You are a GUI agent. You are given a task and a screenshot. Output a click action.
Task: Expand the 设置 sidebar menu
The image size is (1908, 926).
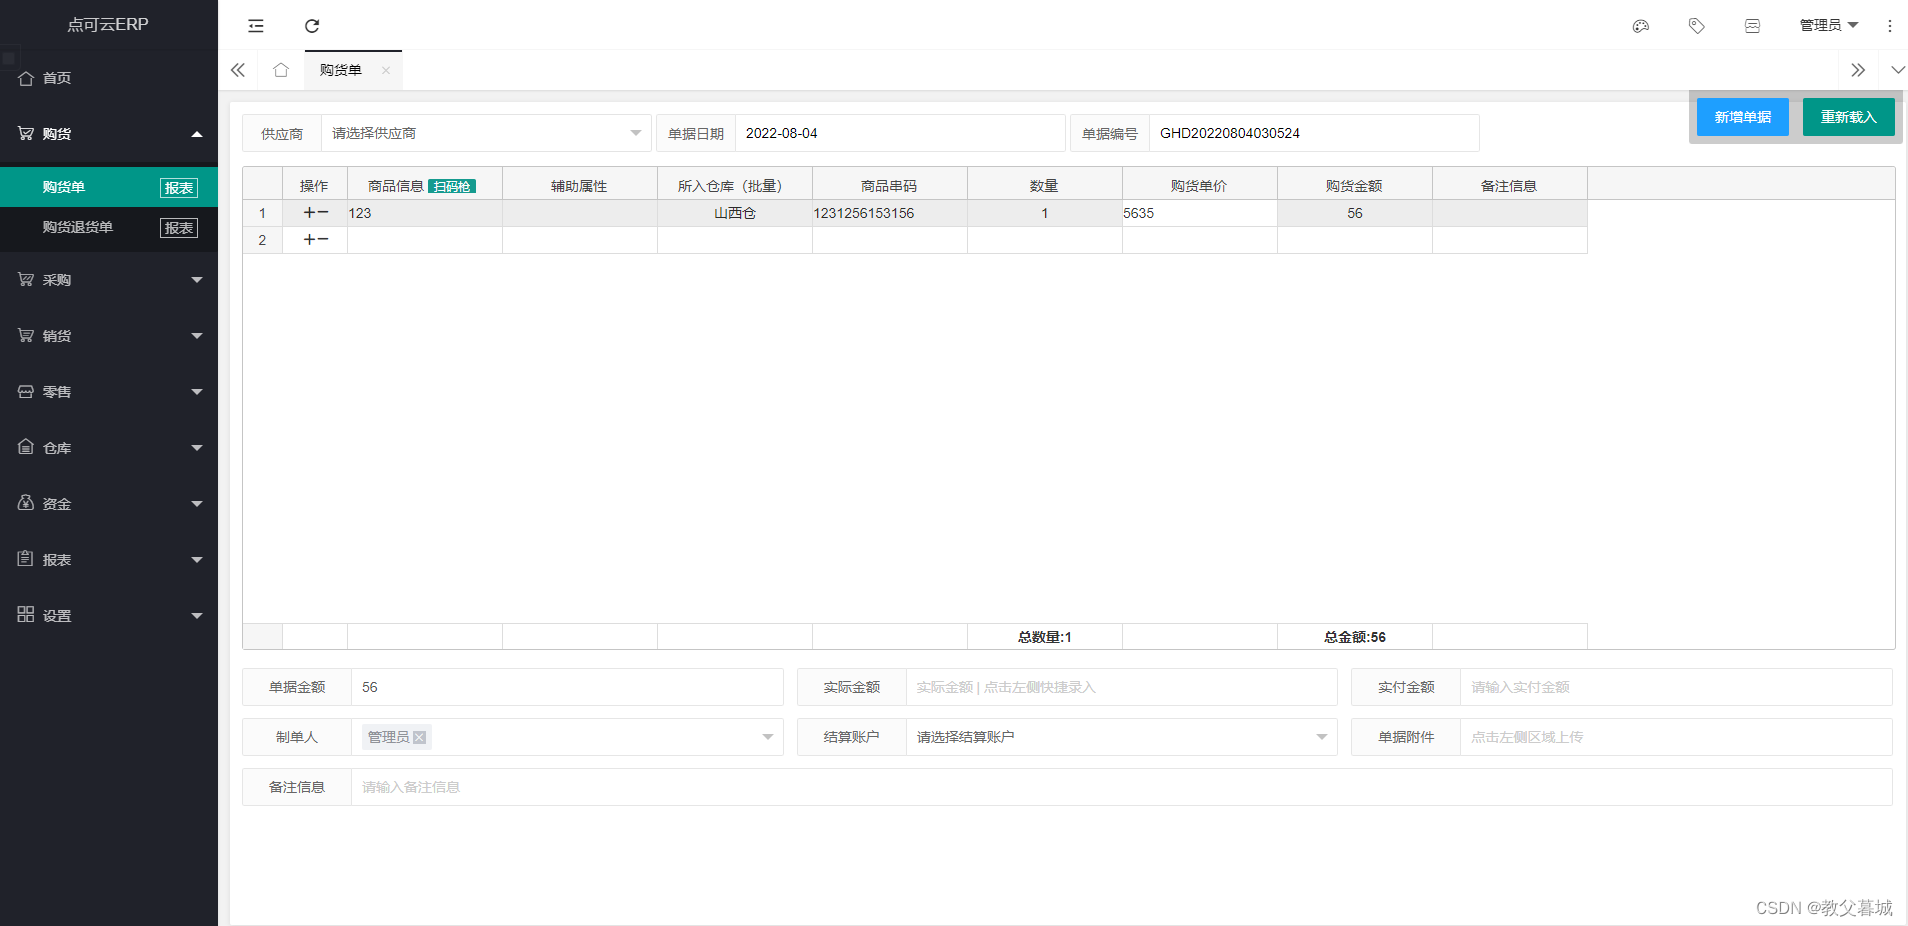(109, 616)
